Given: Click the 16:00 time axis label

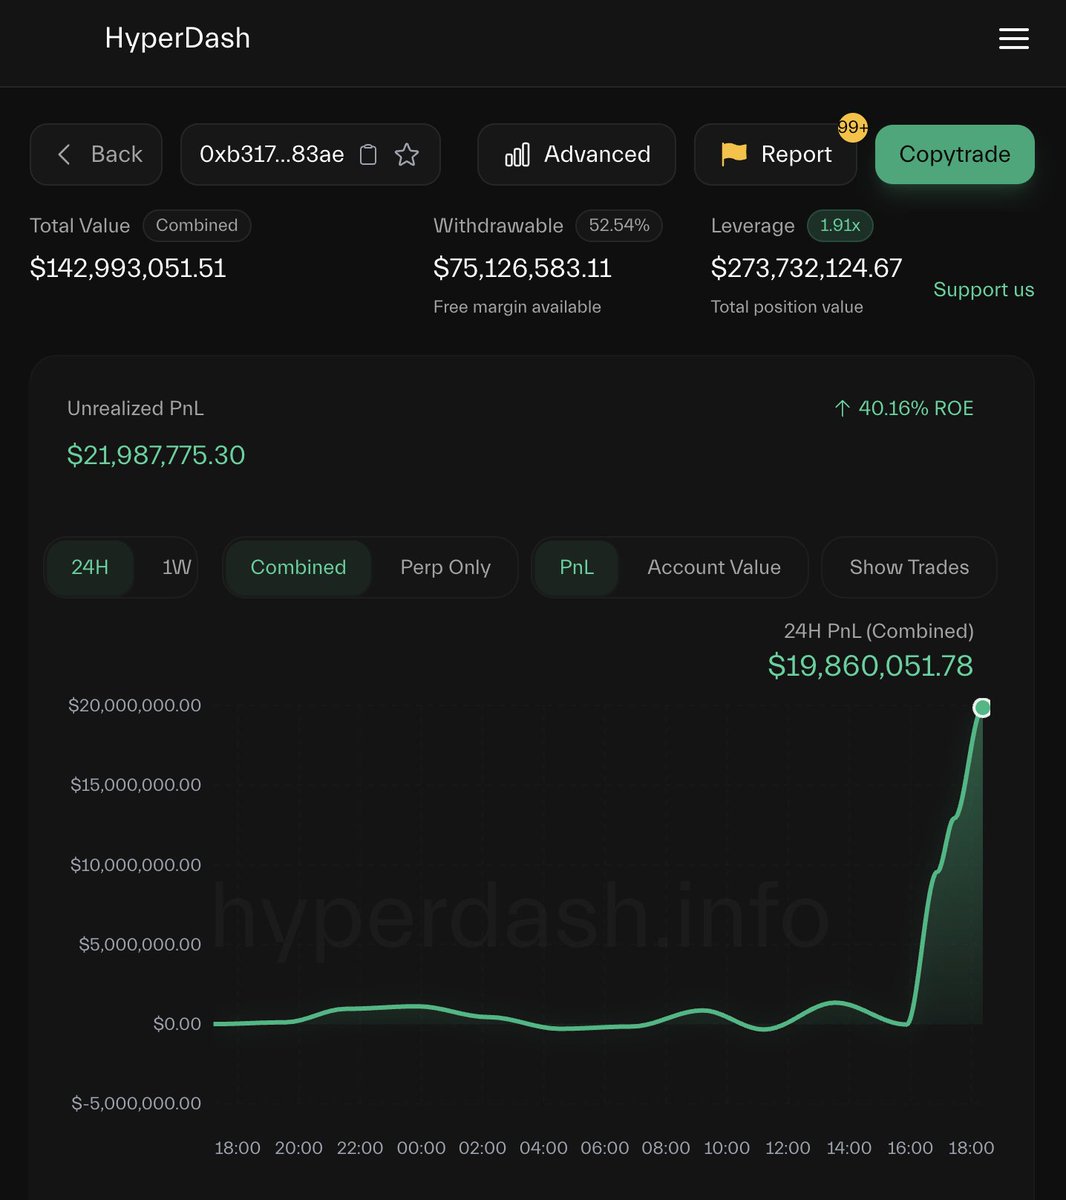Looking at the screenshot, I should [910, 1148].
